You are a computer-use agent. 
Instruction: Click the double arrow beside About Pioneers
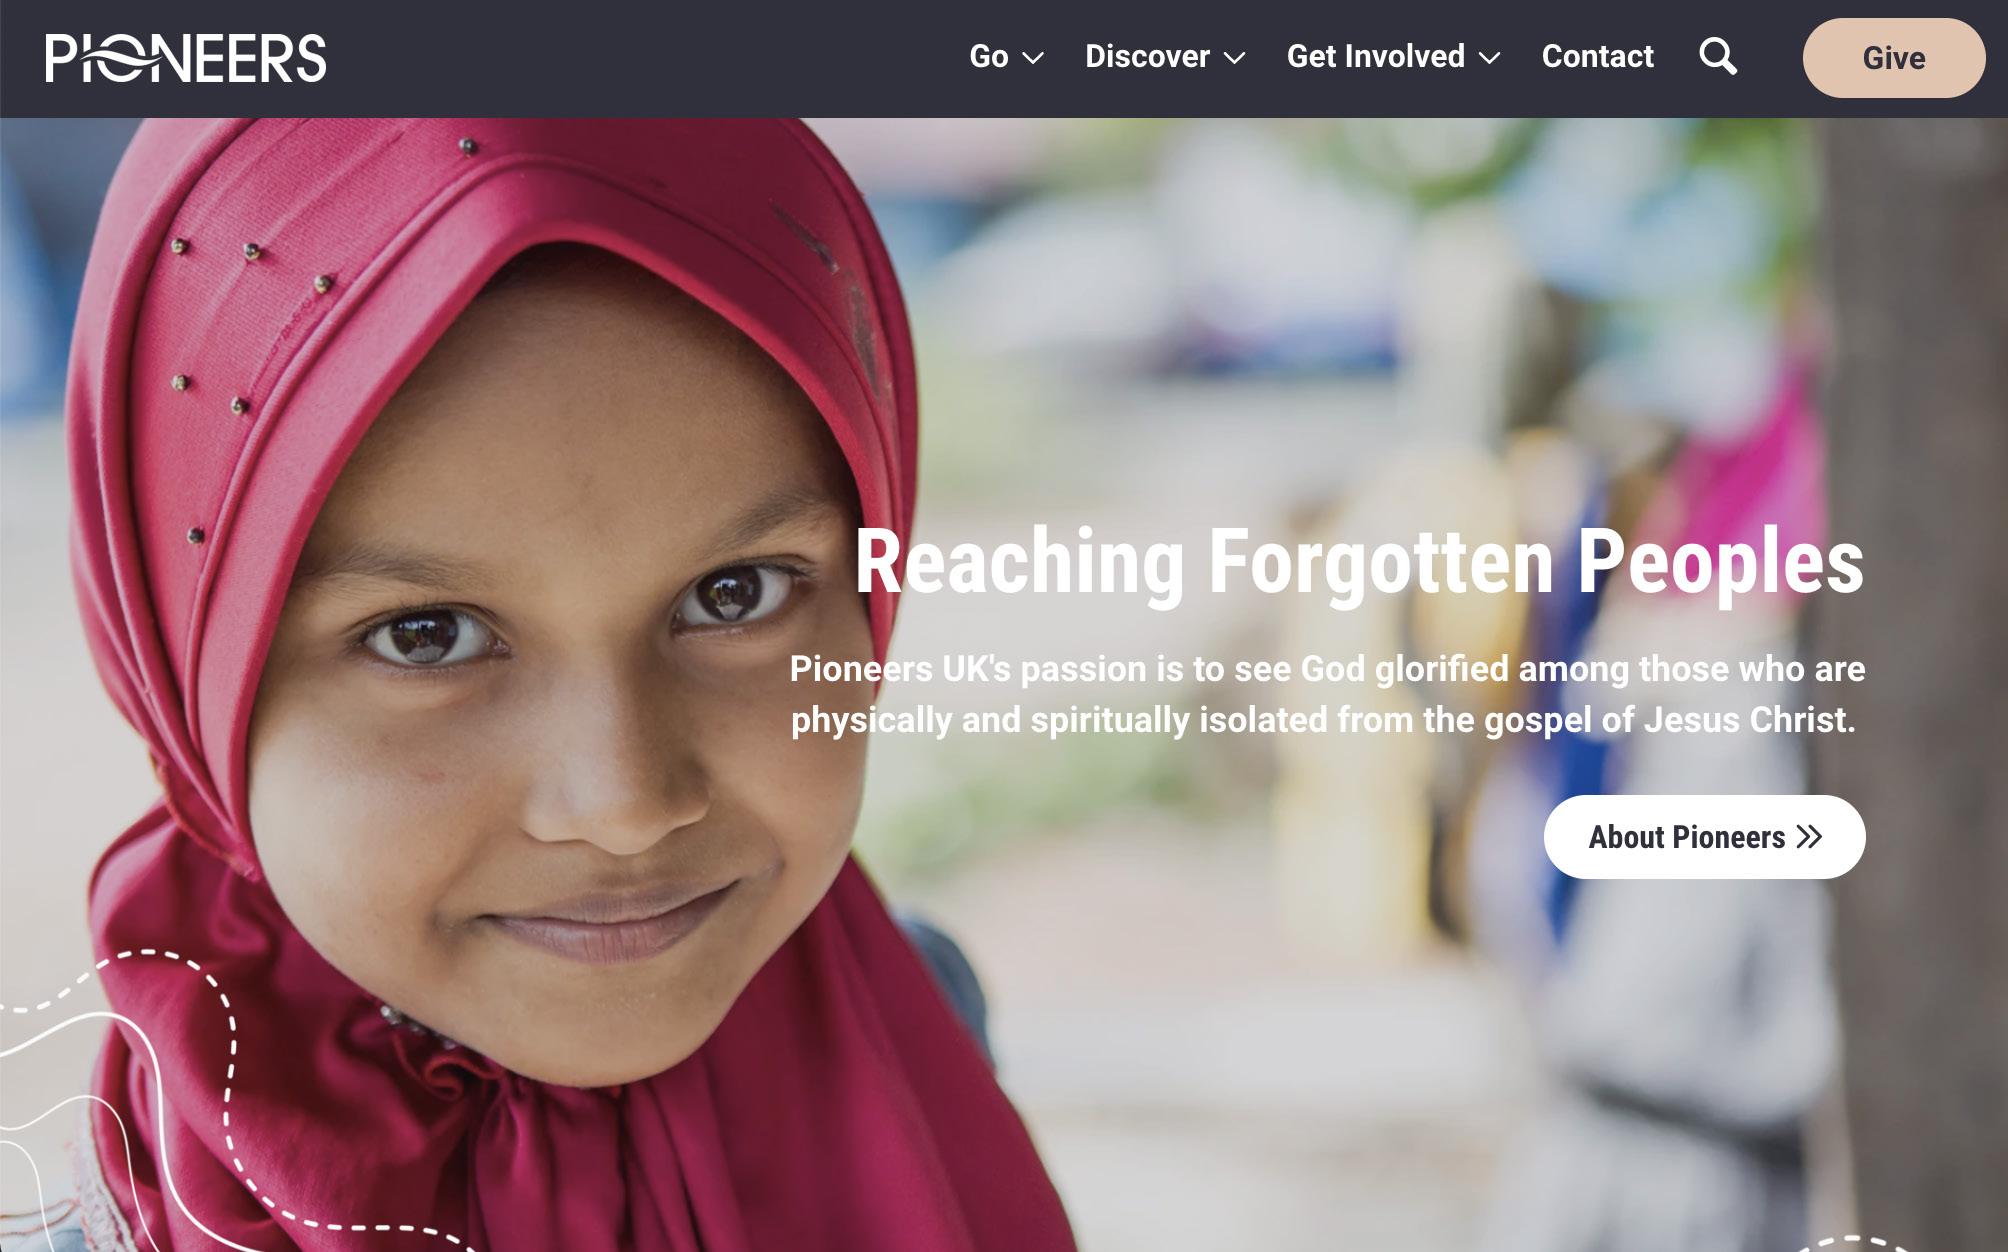tap(1809, 837)
